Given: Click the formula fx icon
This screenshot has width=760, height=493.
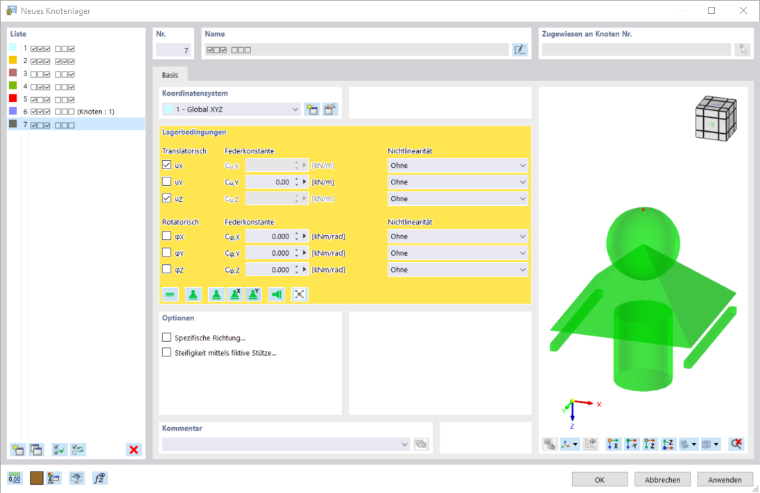Looking at the screenshot, I should coord(100,478).
